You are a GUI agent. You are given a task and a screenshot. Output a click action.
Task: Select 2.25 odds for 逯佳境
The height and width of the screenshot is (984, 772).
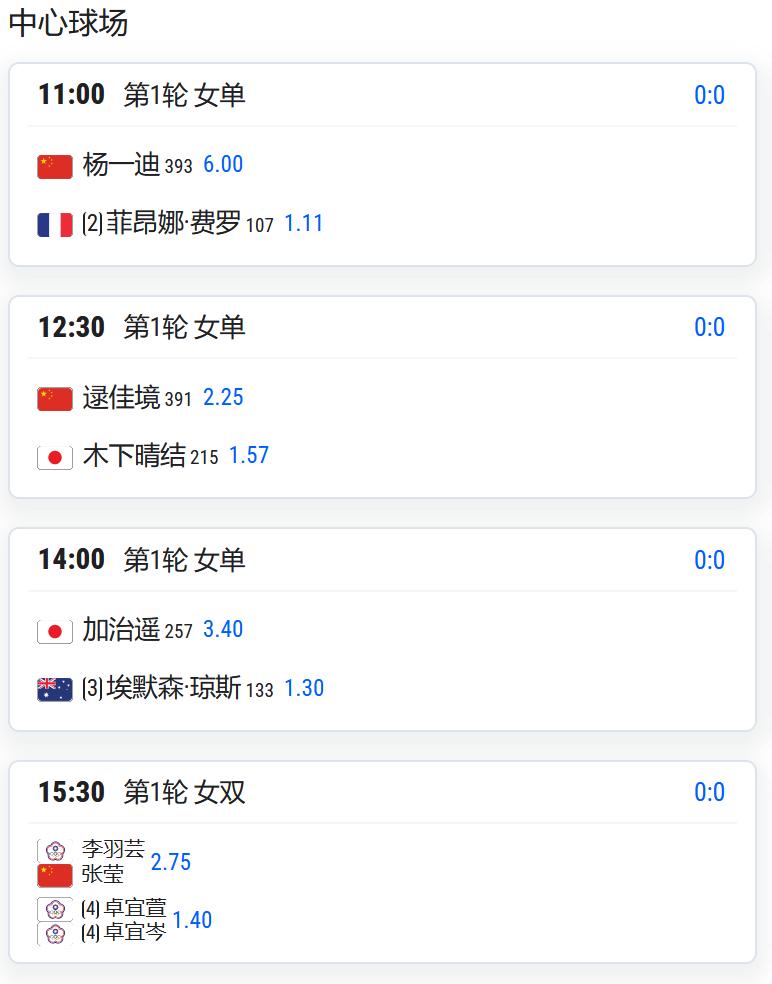pyautogui.click(x=223, y=397)
